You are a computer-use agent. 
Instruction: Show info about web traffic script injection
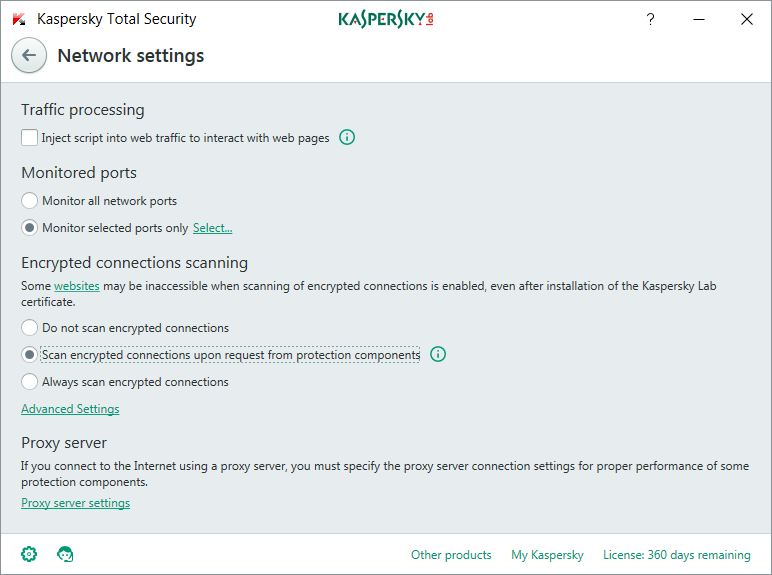[x=347, y=137]
